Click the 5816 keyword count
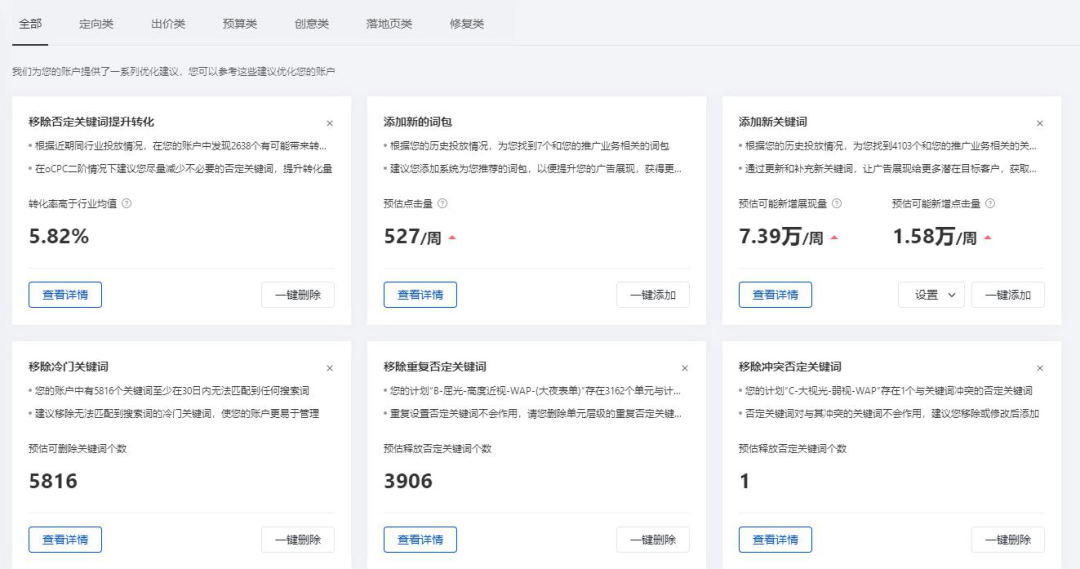1080x569 pixels. (x=53, y=481)
